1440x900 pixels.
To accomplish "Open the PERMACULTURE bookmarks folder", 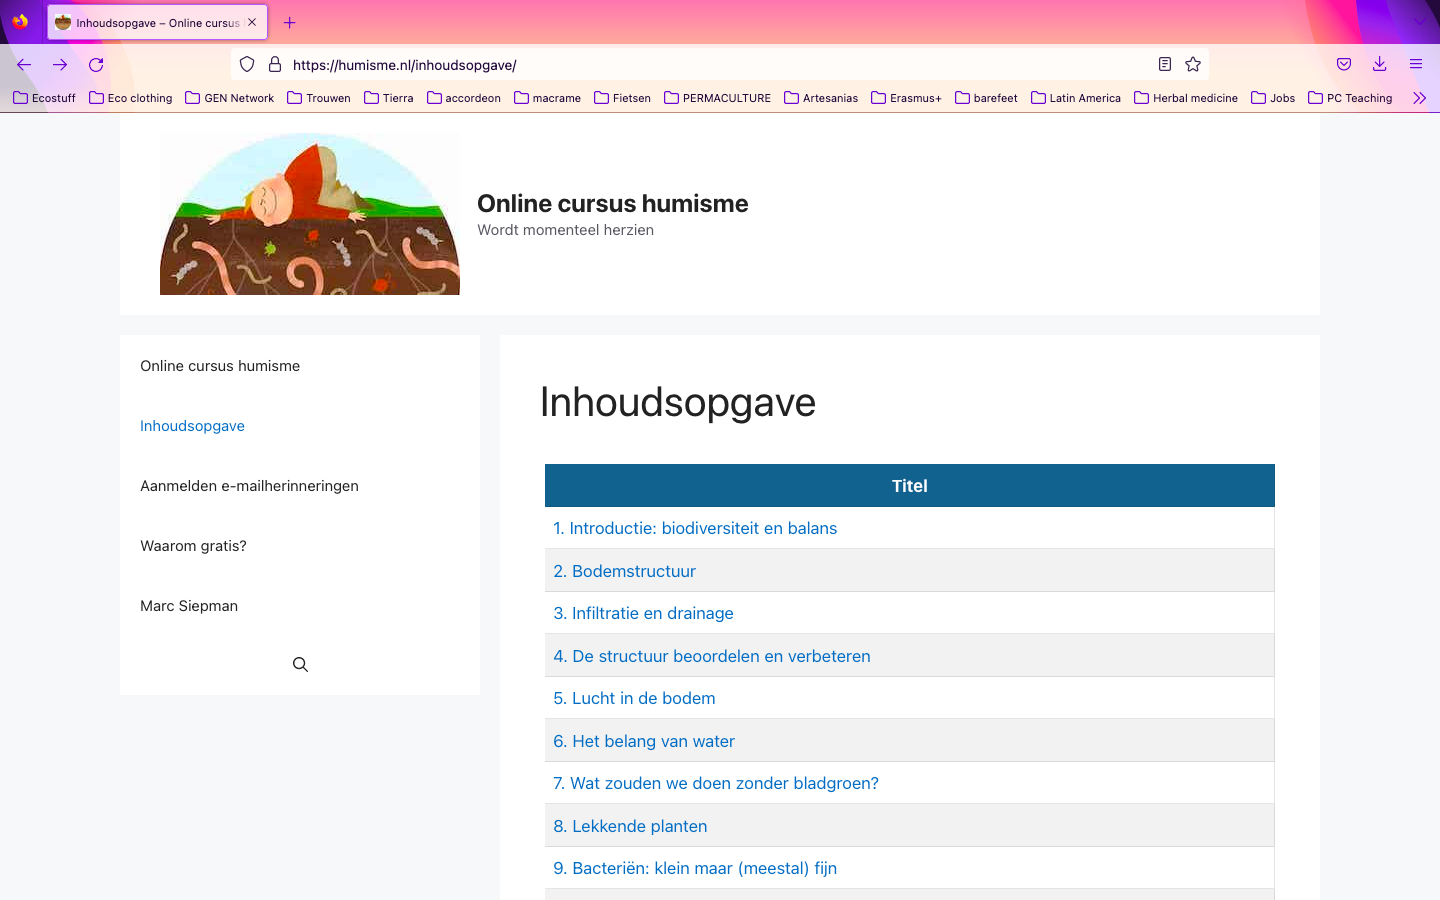I will pyautogui.click(x=718, y=98).
